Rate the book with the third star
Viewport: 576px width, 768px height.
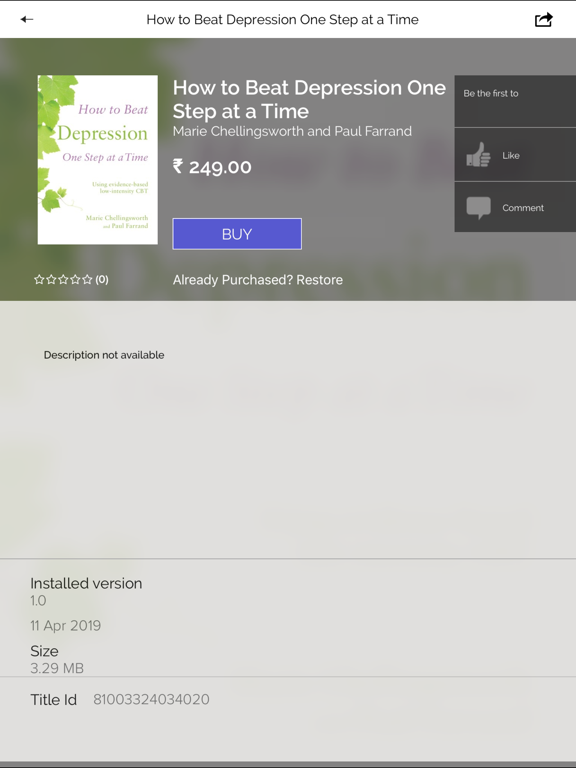(x=63, y=279)
